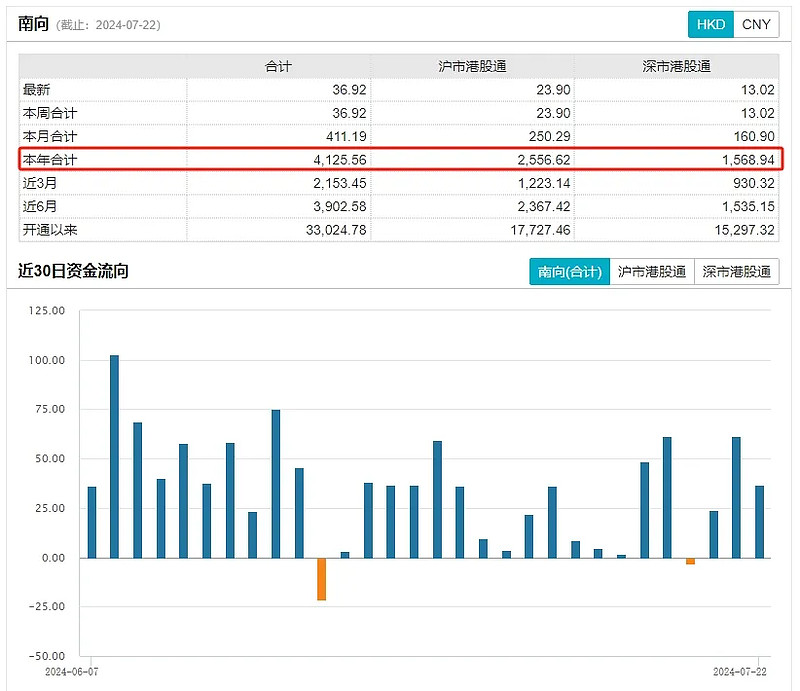Image resolution: width=800 pixels, height=691 pixels.
Task: Click the 近3月 row label
Action: pyautogui.click(x=40, y=183)
